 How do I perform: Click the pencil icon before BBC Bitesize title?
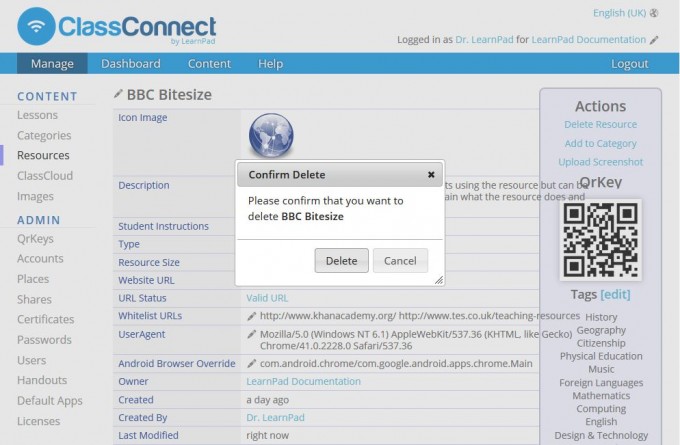click(x=118, y=94)
